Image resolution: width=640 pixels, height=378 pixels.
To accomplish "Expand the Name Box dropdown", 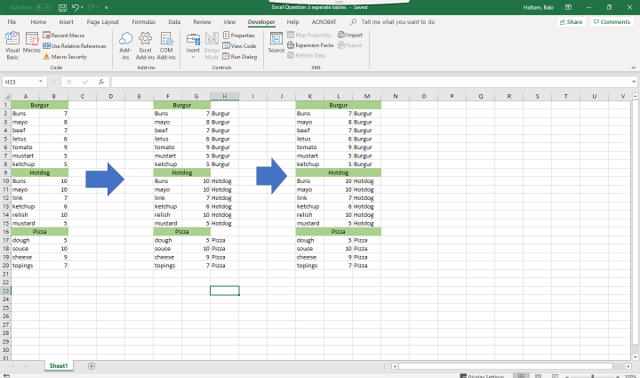I will pos(40,82).
